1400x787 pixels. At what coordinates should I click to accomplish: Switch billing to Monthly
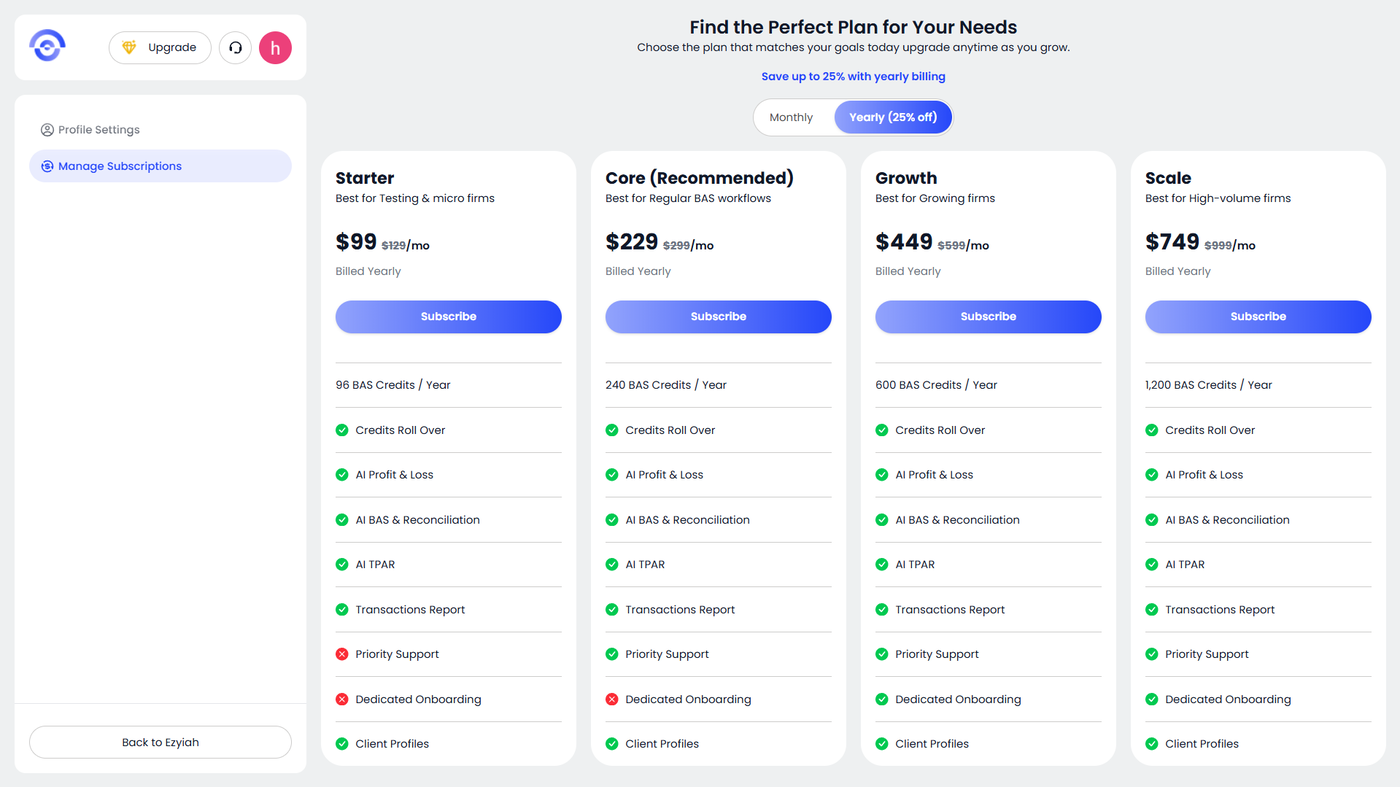(x=791, y=117)
